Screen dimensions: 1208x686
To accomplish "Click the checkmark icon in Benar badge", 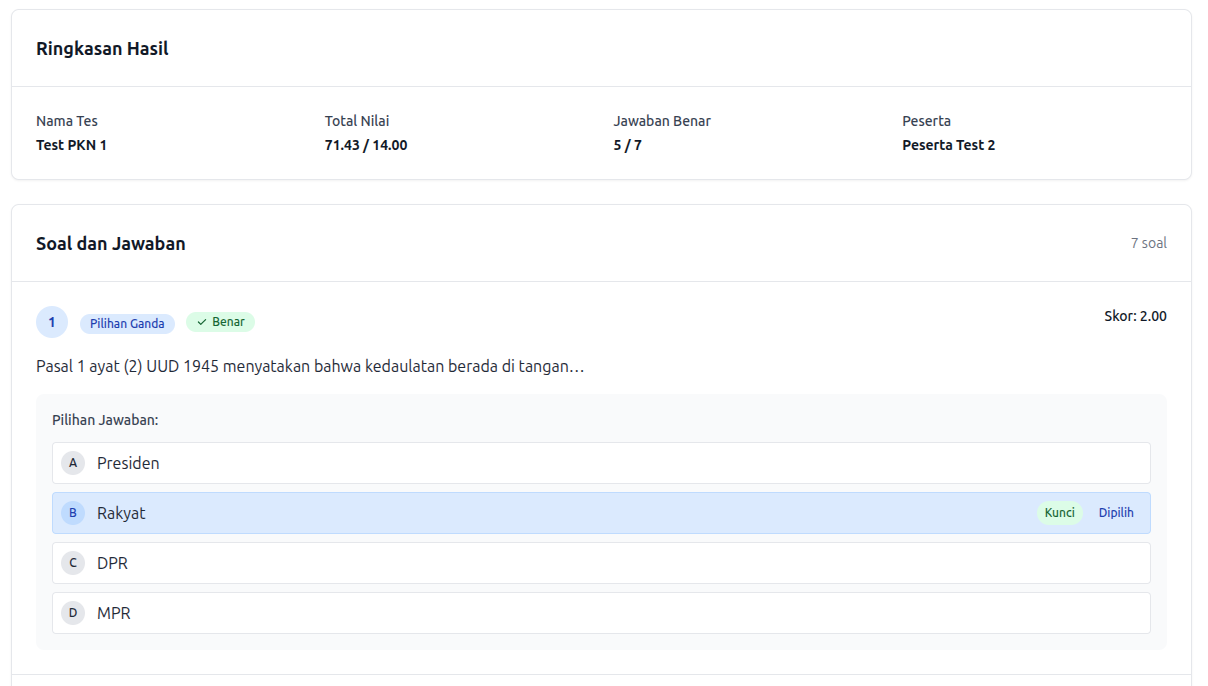I will (x=205, y=322).
